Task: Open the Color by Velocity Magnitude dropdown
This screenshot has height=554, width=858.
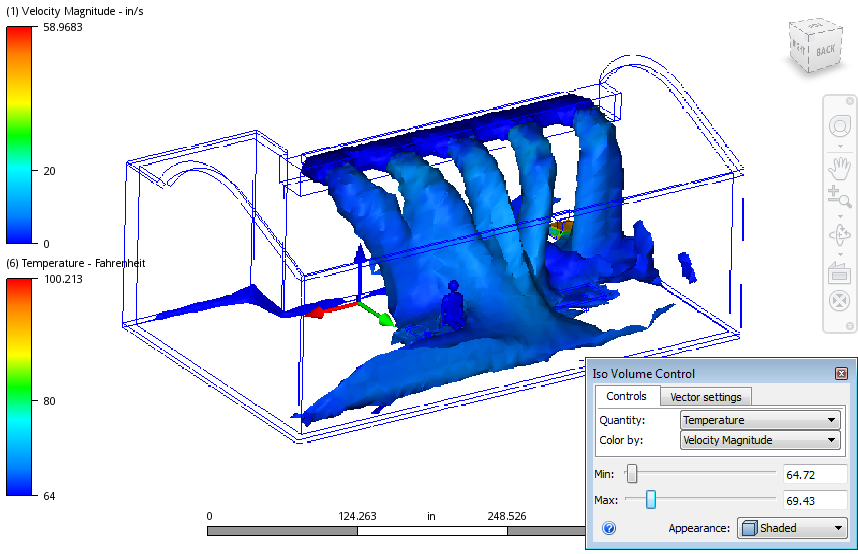Action: [x=760, y=440]
